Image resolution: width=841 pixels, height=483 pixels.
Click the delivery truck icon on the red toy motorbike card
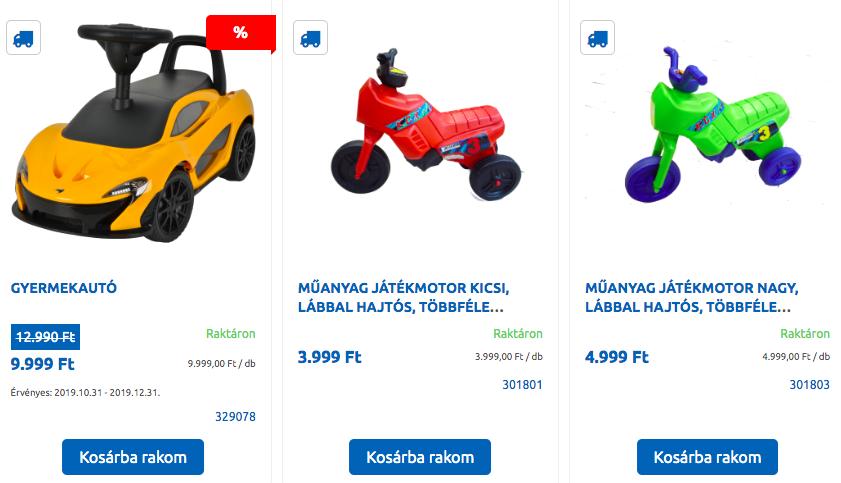311,38
